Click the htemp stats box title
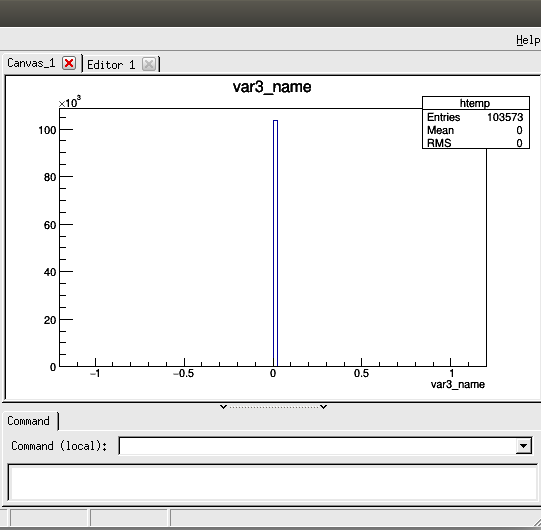The height and width of the screenshot is (530, 541). click(x=475, y=103)
